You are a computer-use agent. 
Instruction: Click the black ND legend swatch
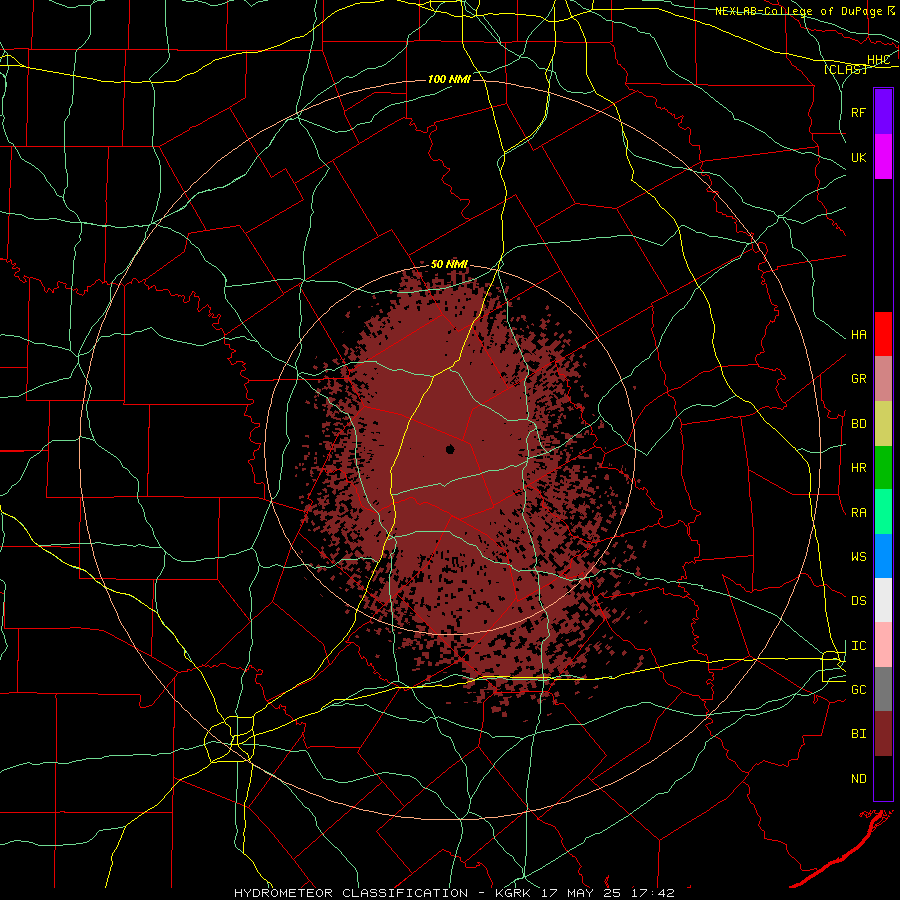(x=883, y=778)
